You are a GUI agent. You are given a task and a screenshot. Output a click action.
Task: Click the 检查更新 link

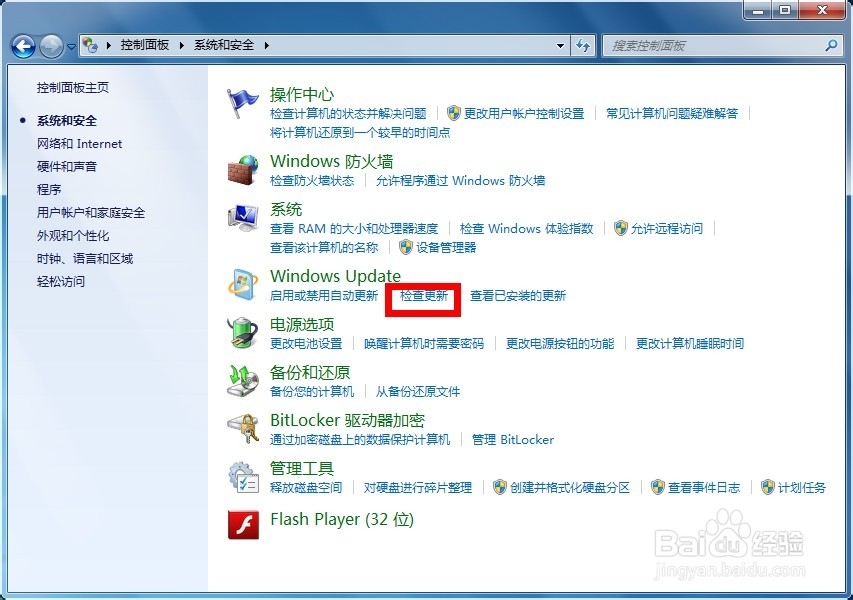423,296
